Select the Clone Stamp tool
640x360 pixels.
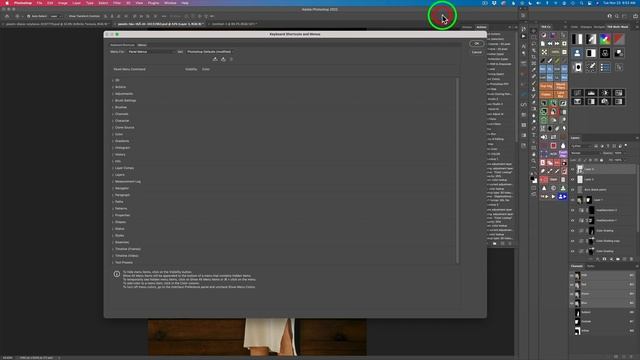[x=533, y=89]
